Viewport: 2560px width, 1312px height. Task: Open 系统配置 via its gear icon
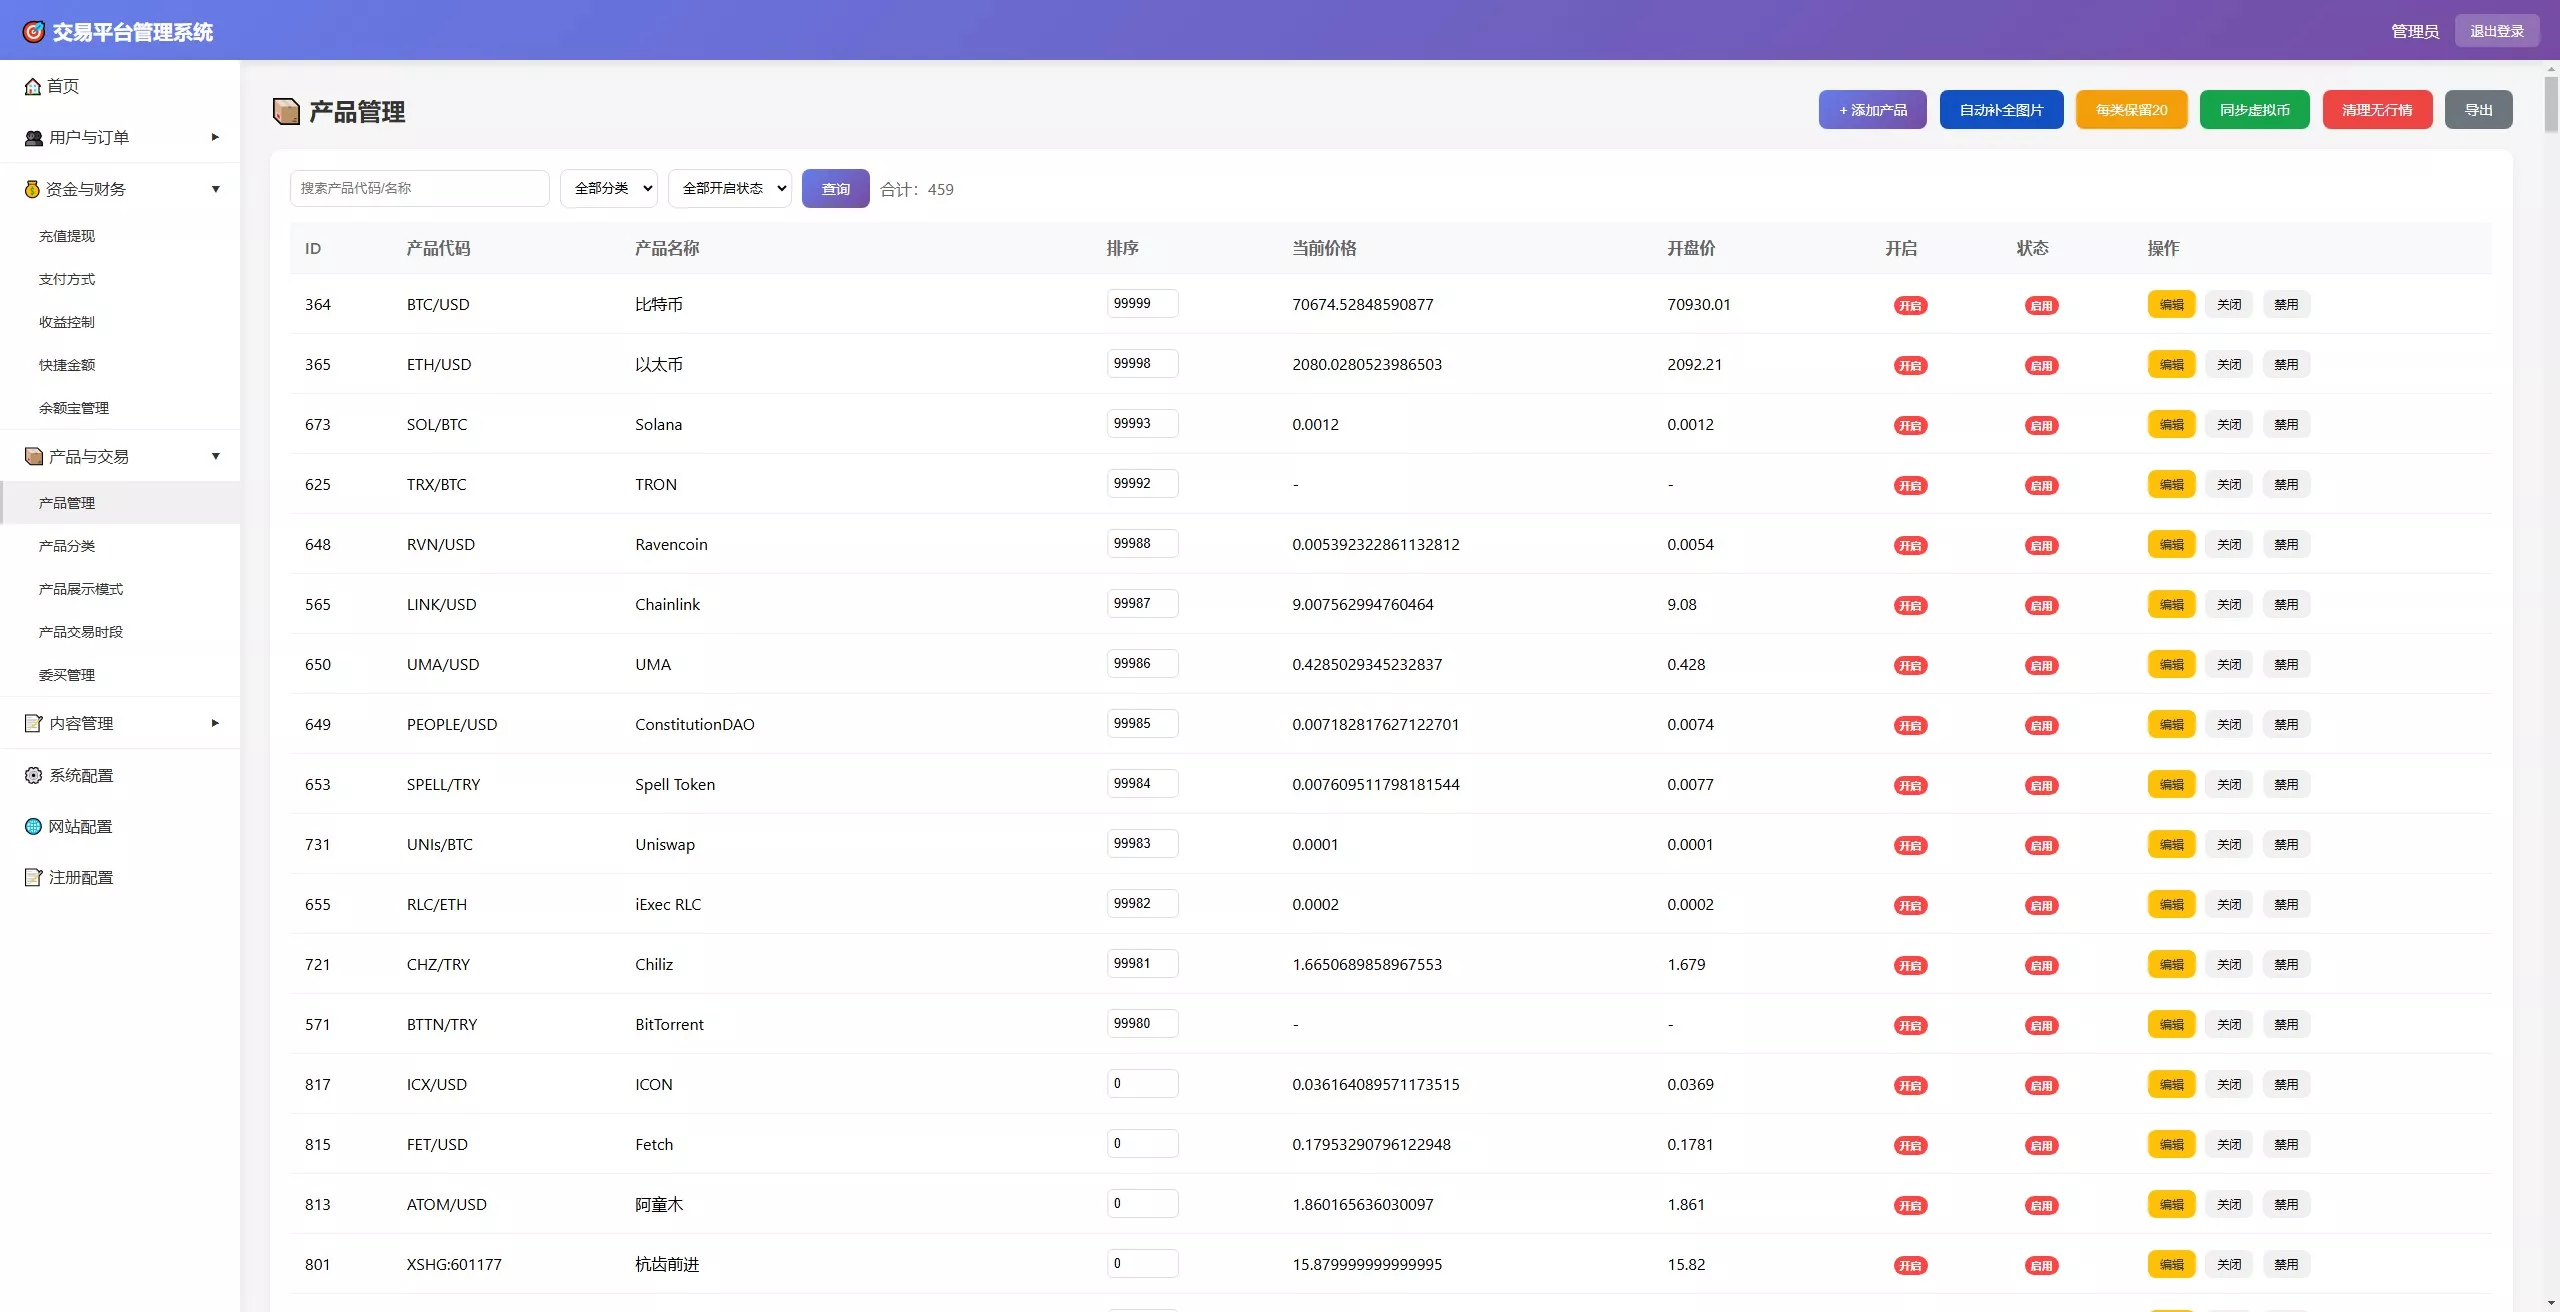[x=34, y=775]
